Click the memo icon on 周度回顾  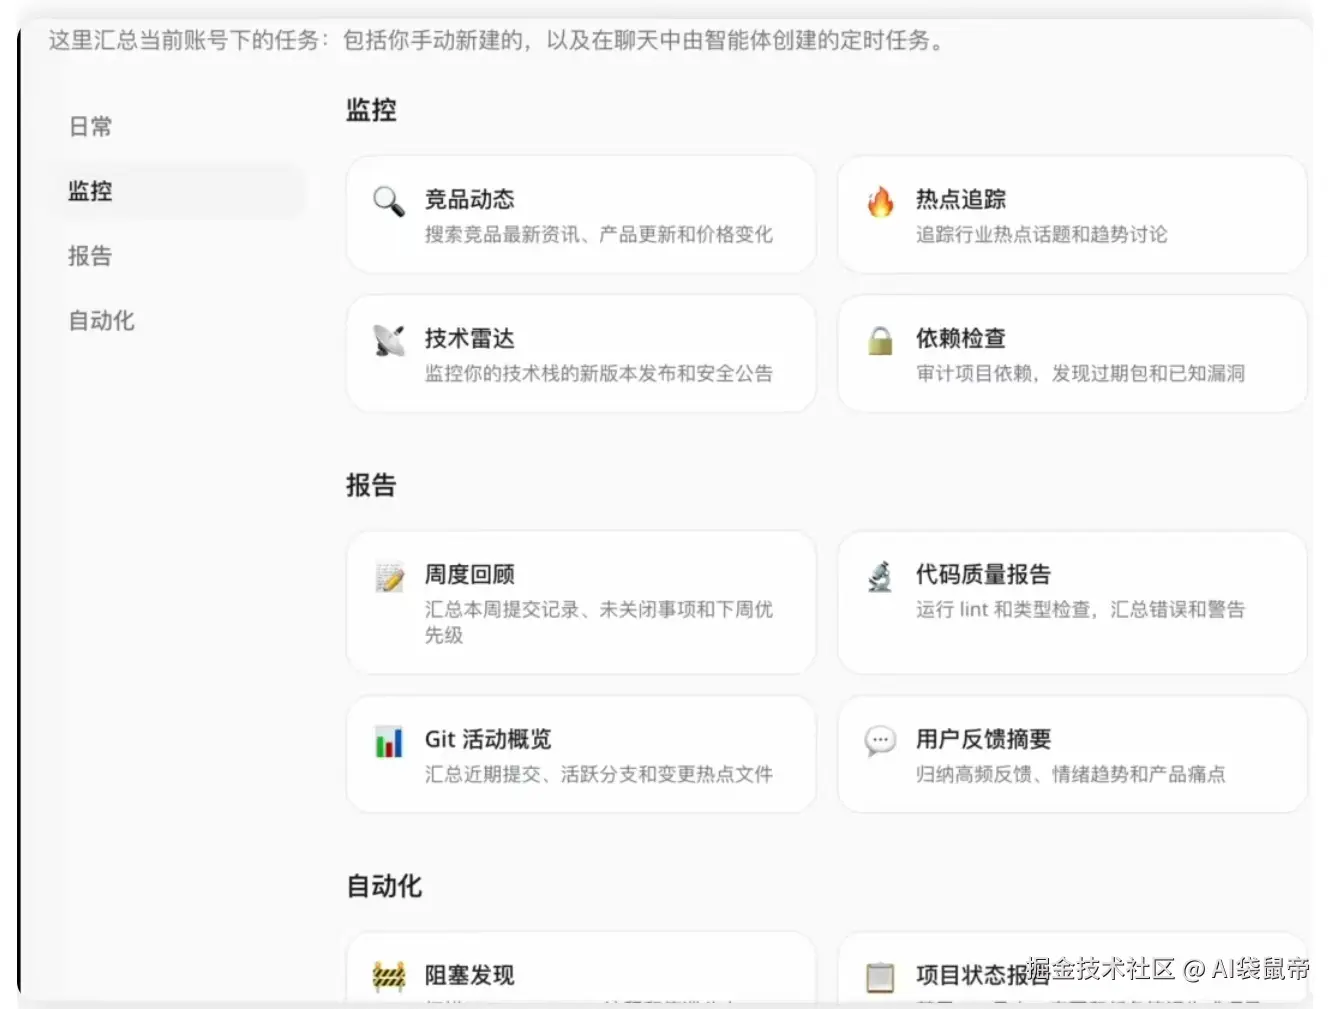click(x=389, y=578)
